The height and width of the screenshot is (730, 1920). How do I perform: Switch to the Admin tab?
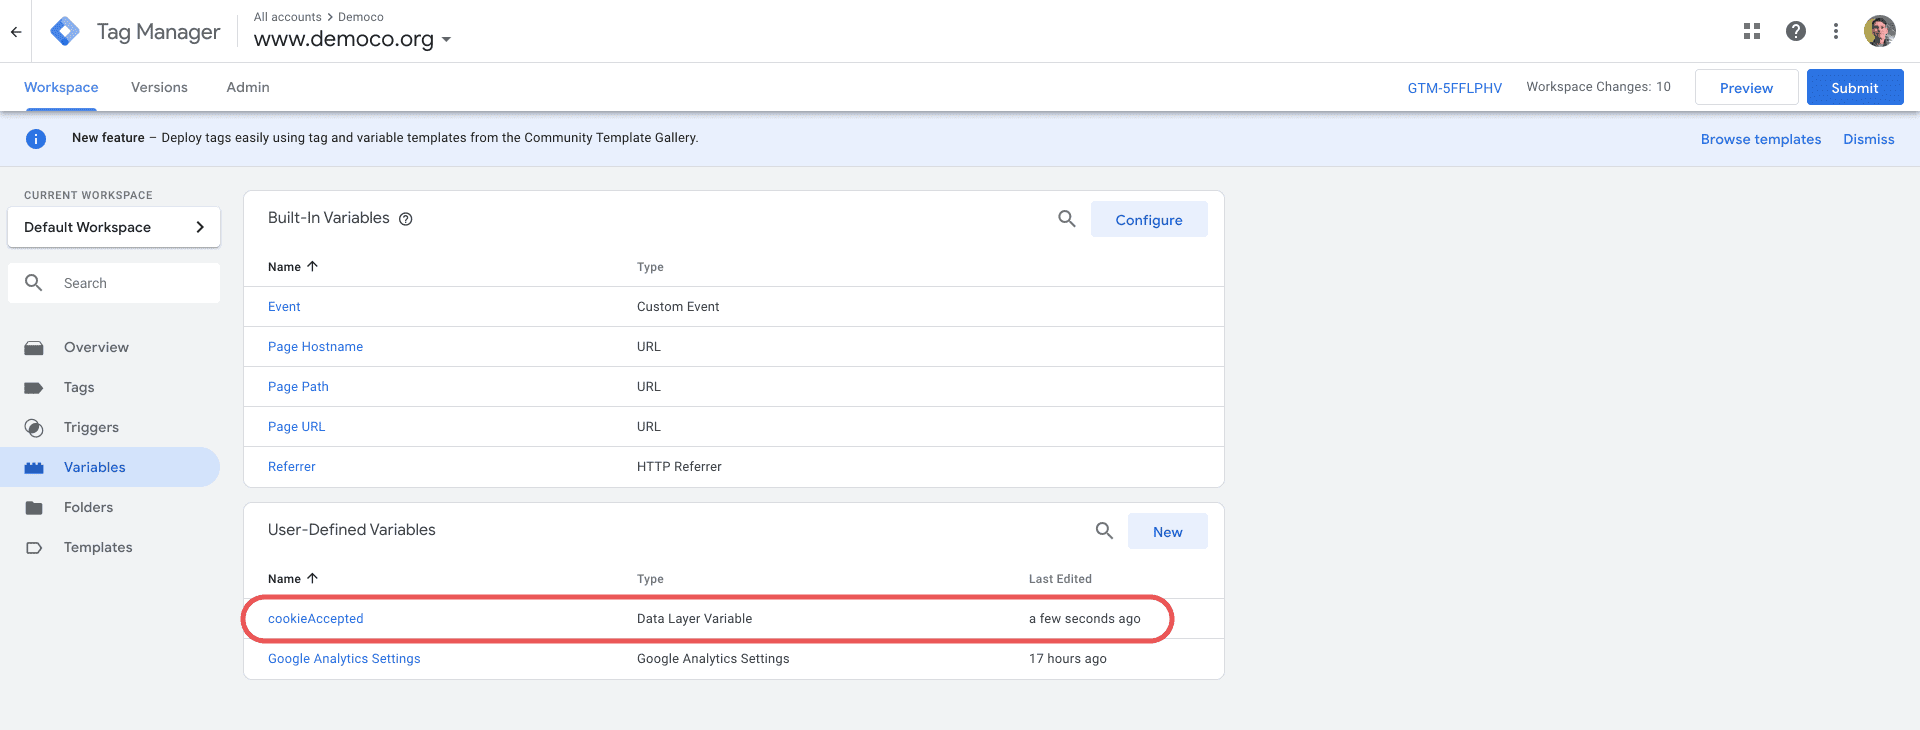pos(248,88)
